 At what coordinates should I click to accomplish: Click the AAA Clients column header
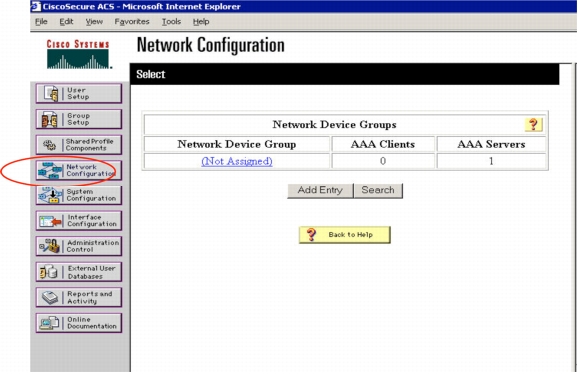[x=383, y=144]
